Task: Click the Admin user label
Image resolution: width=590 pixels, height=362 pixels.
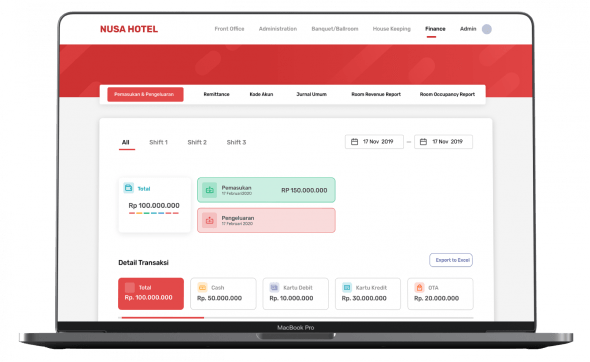Action: tap(468, 29)
